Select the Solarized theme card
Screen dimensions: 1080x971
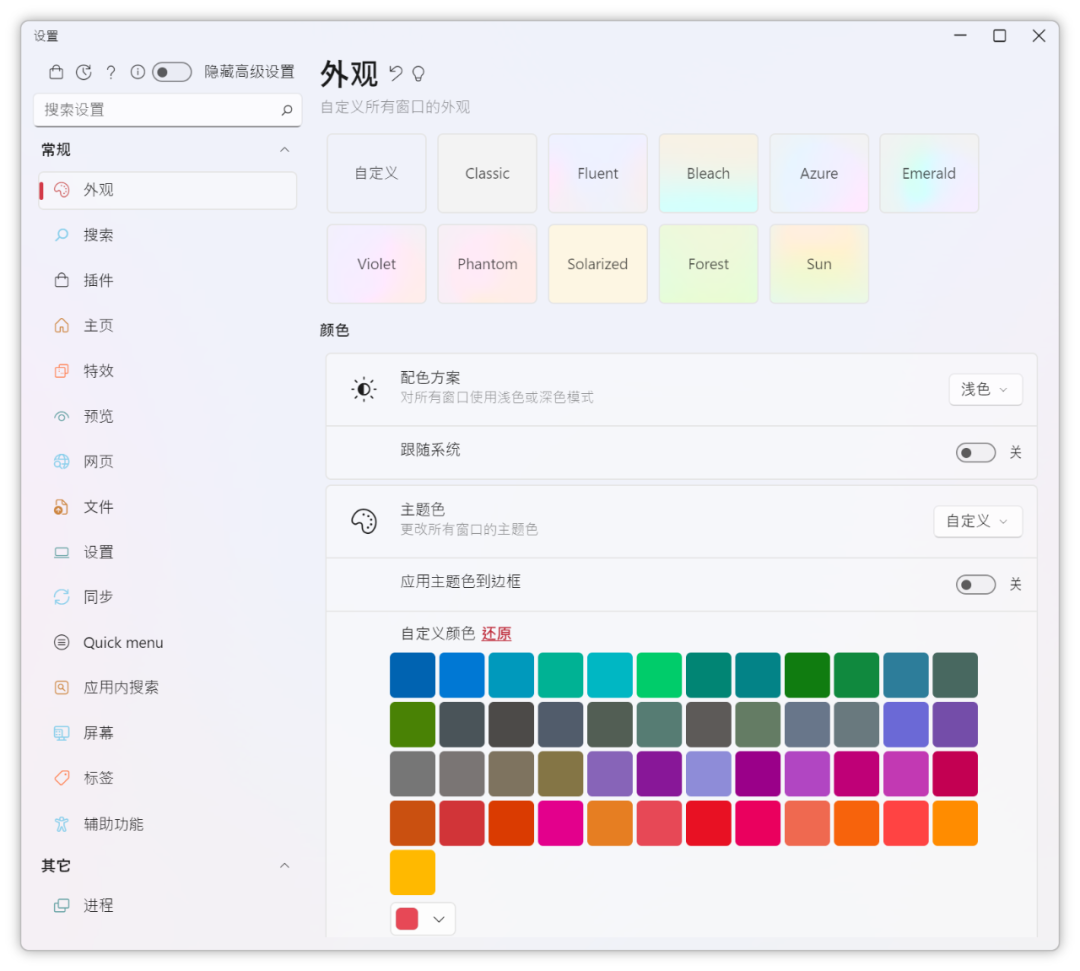pos(597,264)
